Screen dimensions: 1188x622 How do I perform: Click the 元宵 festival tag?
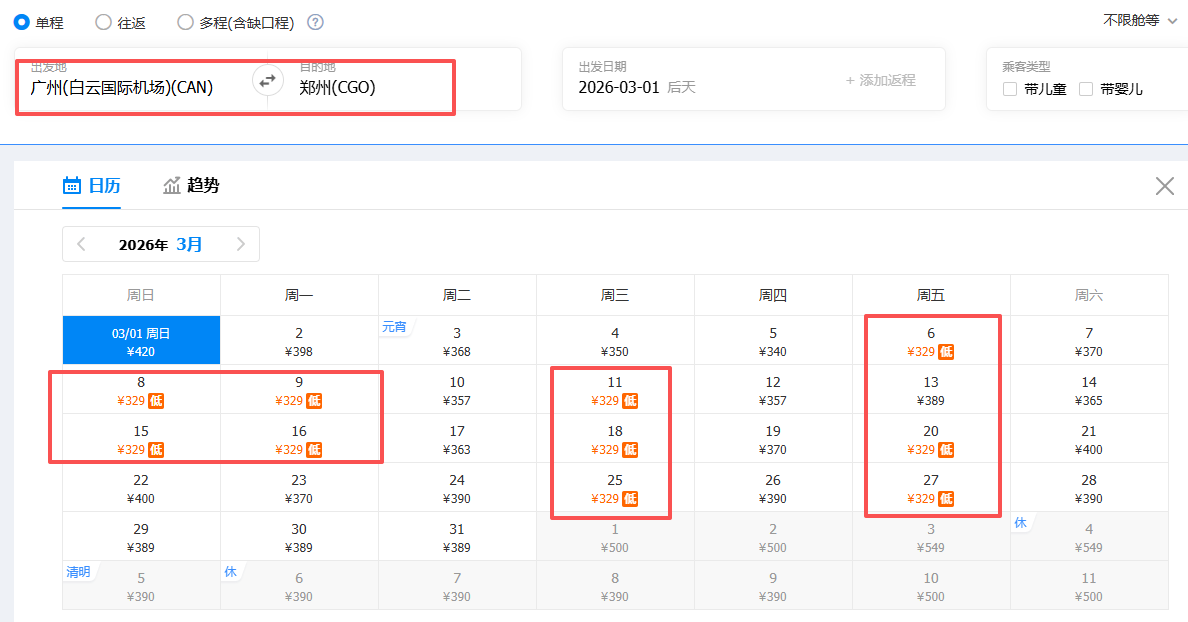394,327
